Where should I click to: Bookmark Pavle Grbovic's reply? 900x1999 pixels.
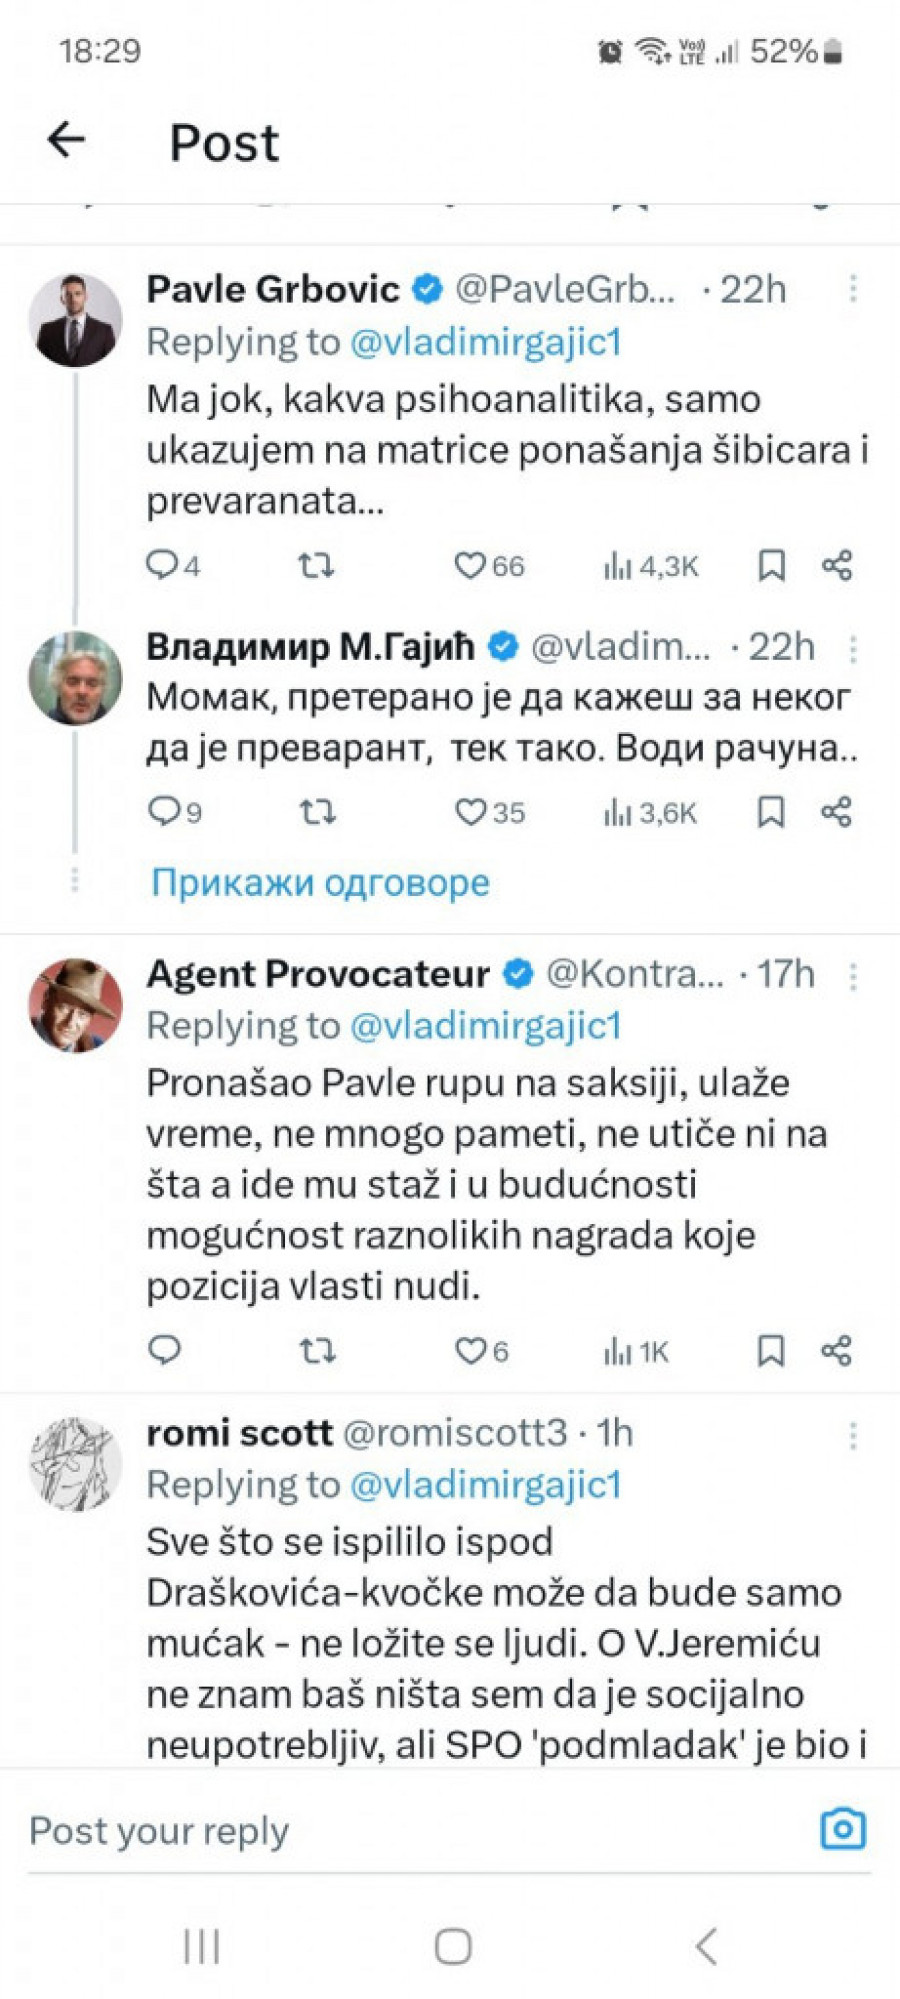coord(770,566)
